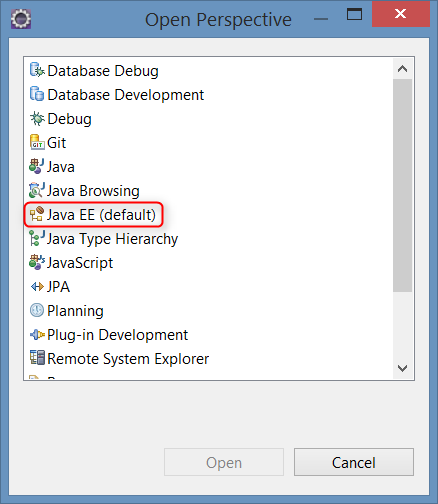Click the scrollbar down arrow

pyautogui.click(x=402, y=368)
